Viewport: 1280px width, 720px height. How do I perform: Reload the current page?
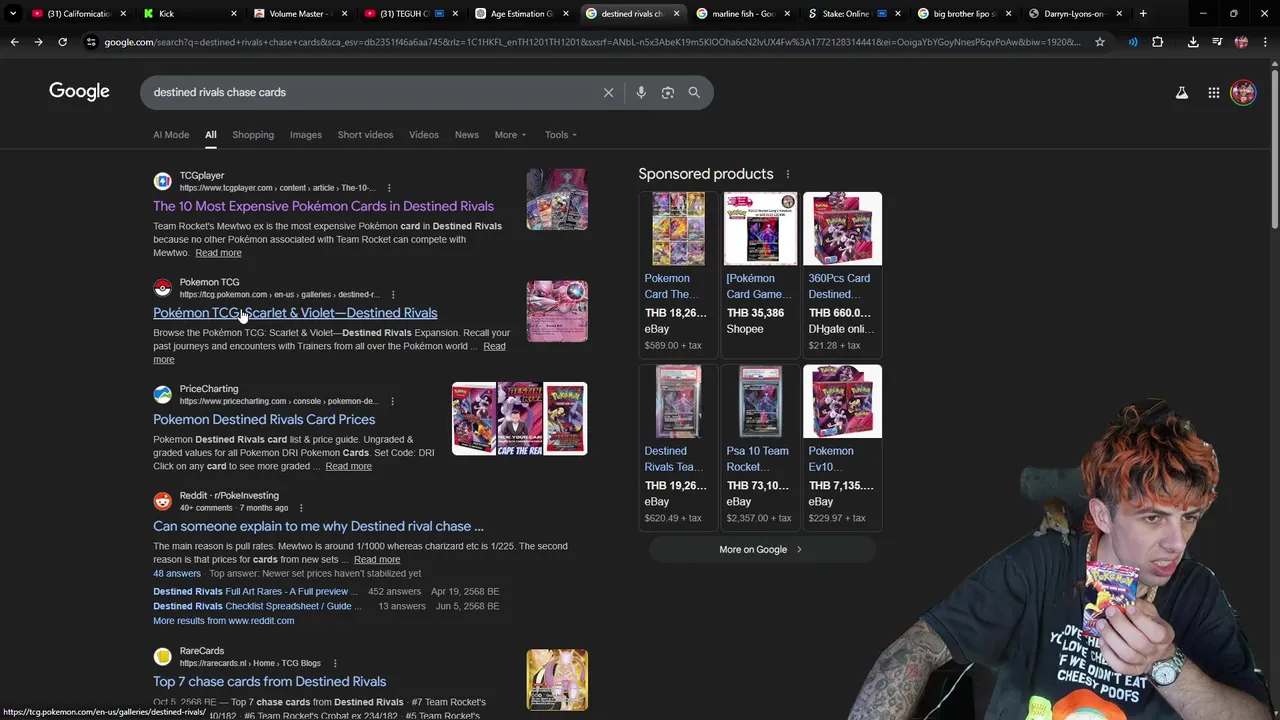tap(62, 42)
